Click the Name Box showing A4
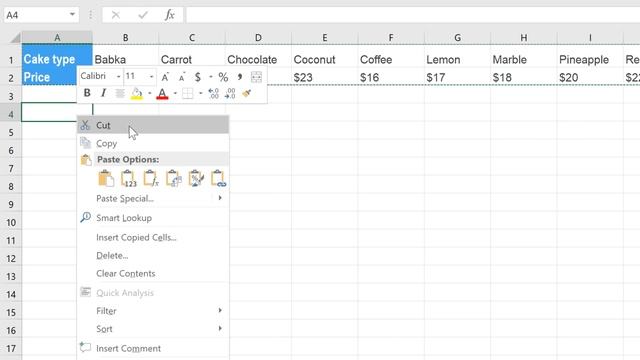 36,15
